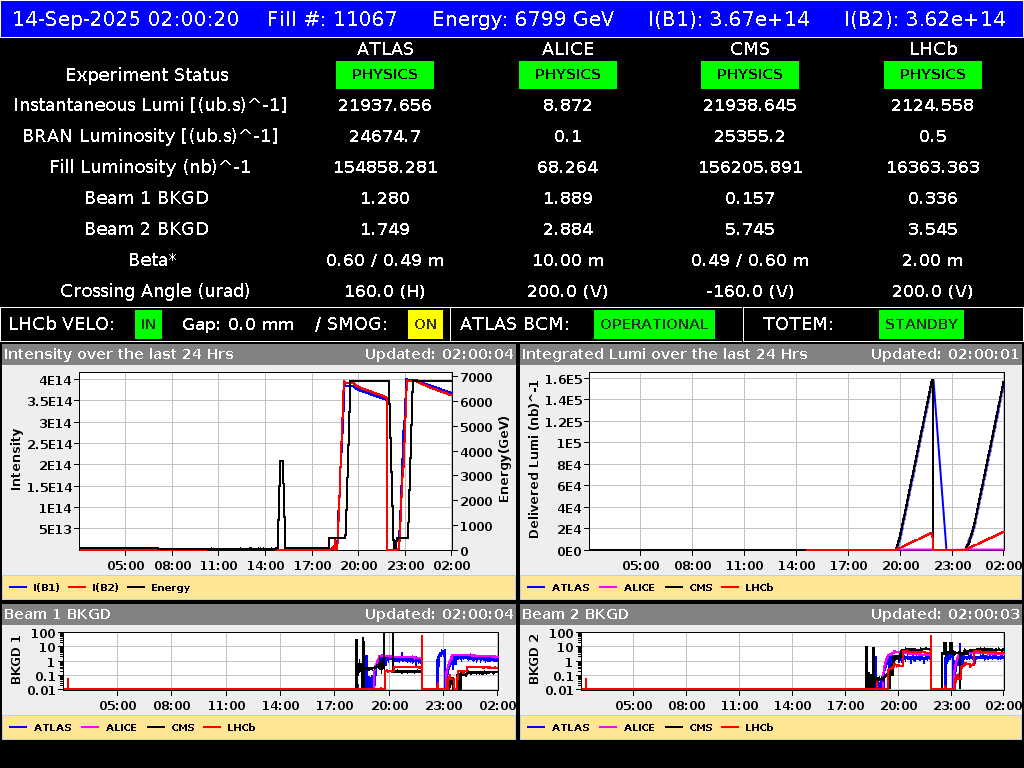Click LHCb legend in Beam 1 BKGD chart

(x=229, y=727)
